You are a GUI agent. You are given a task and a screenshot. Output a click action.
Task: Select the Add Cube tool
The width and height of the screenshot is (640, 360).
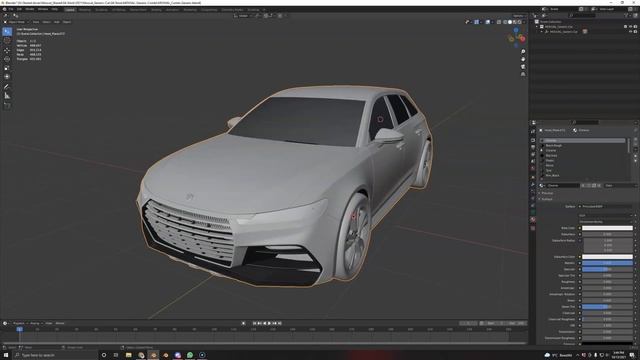tap(7, 105)
